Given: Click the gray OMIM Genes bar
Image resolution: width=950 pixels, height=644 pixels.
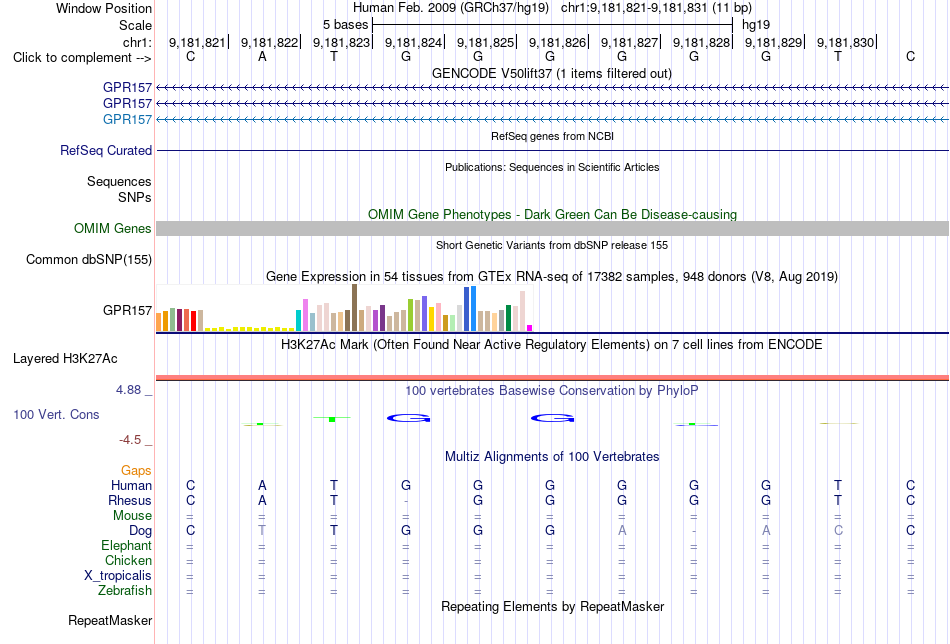Looking at the screenshot, I should [552, 228].
